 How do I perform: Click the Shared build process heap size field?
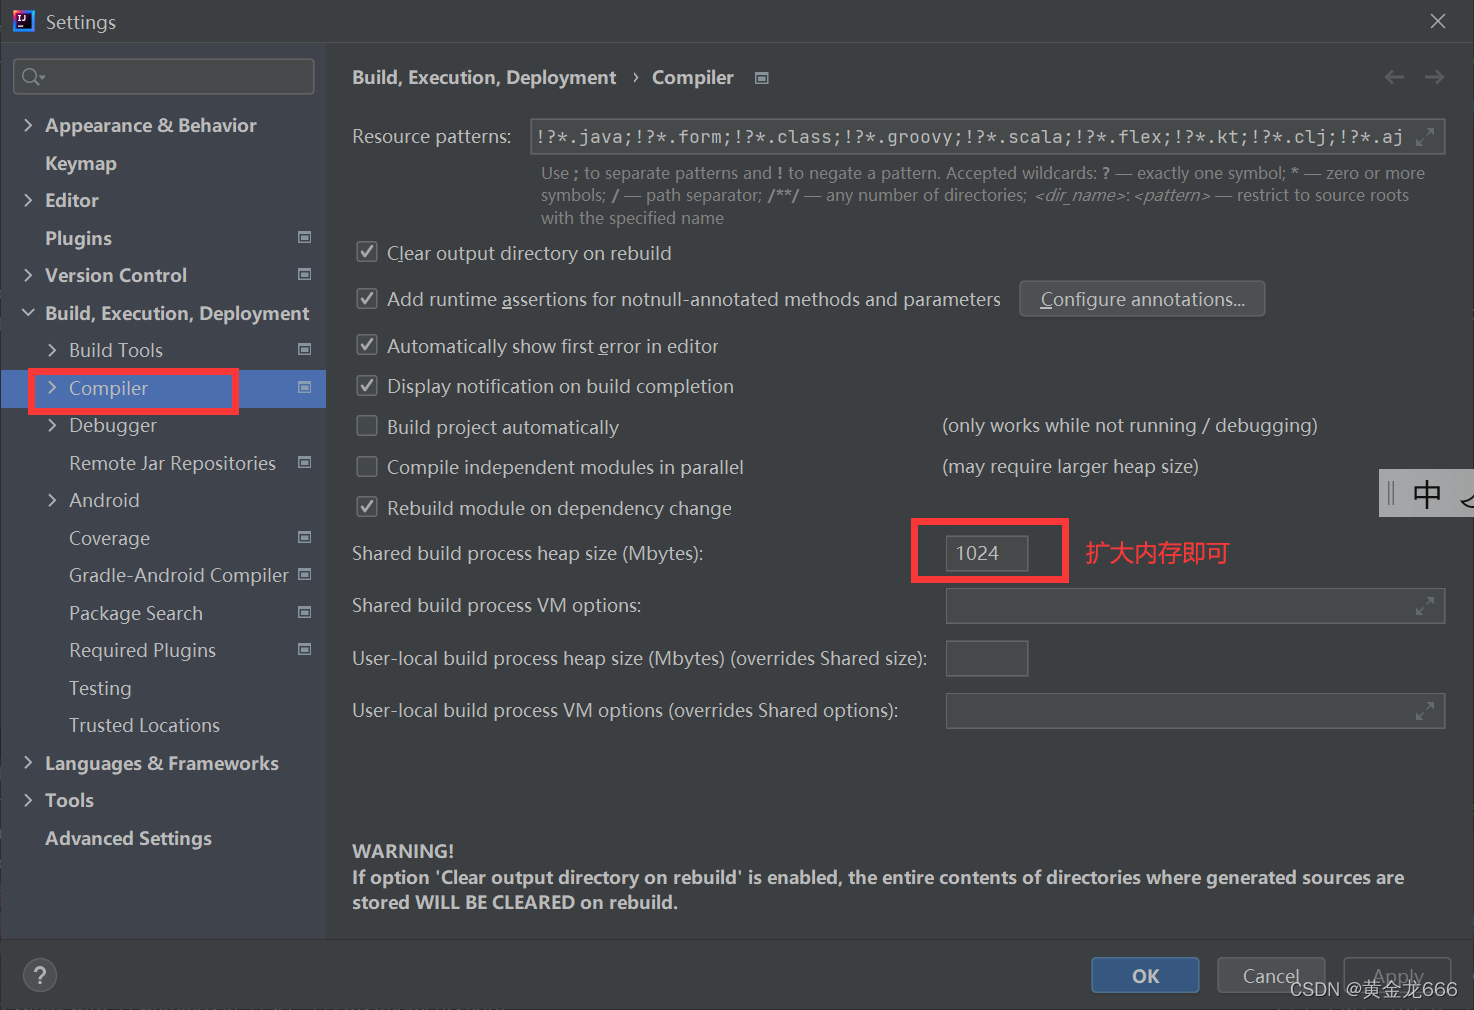pos(987,553)
